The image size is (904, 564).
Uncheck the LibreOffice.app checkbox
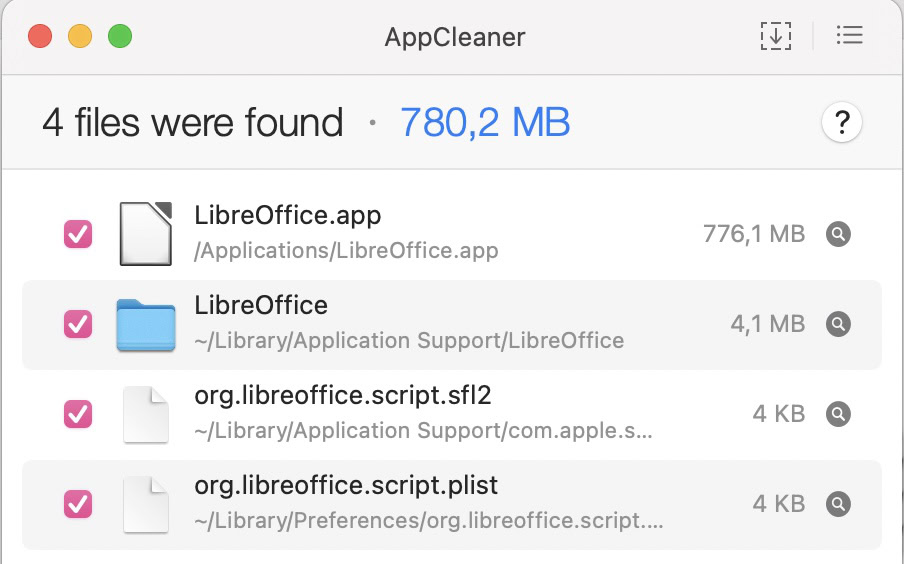[78, 234]
